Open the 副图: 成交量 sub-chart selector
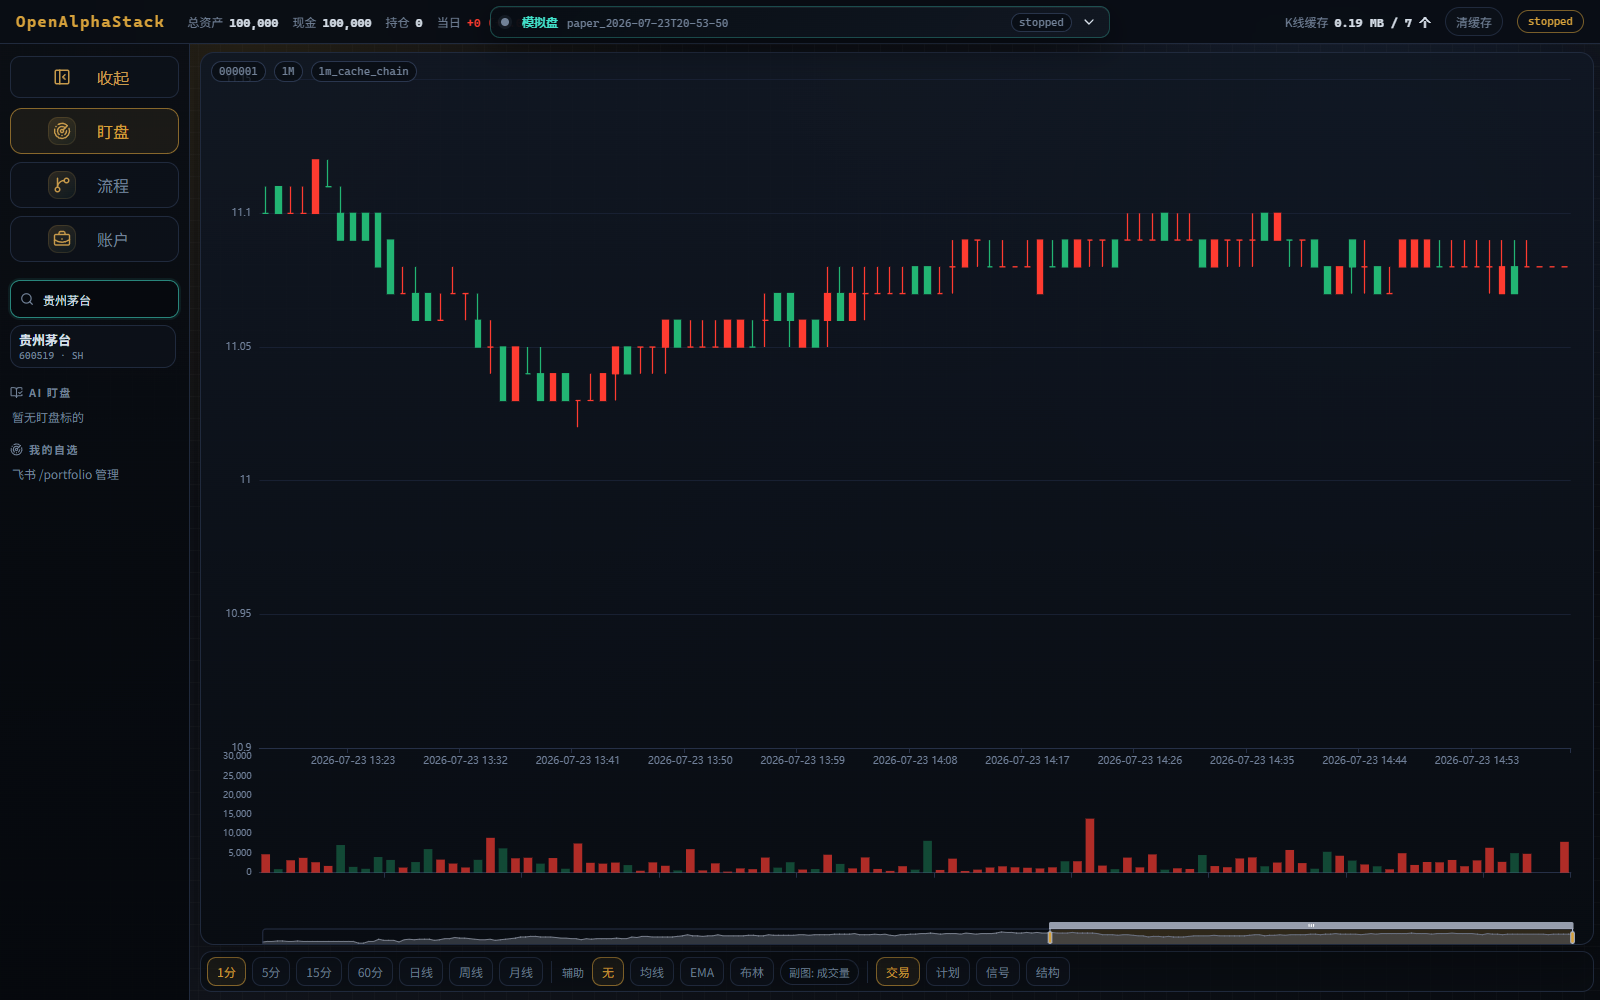Image resolution: width=1600 pixels, height=1000 pixels. 819,972
